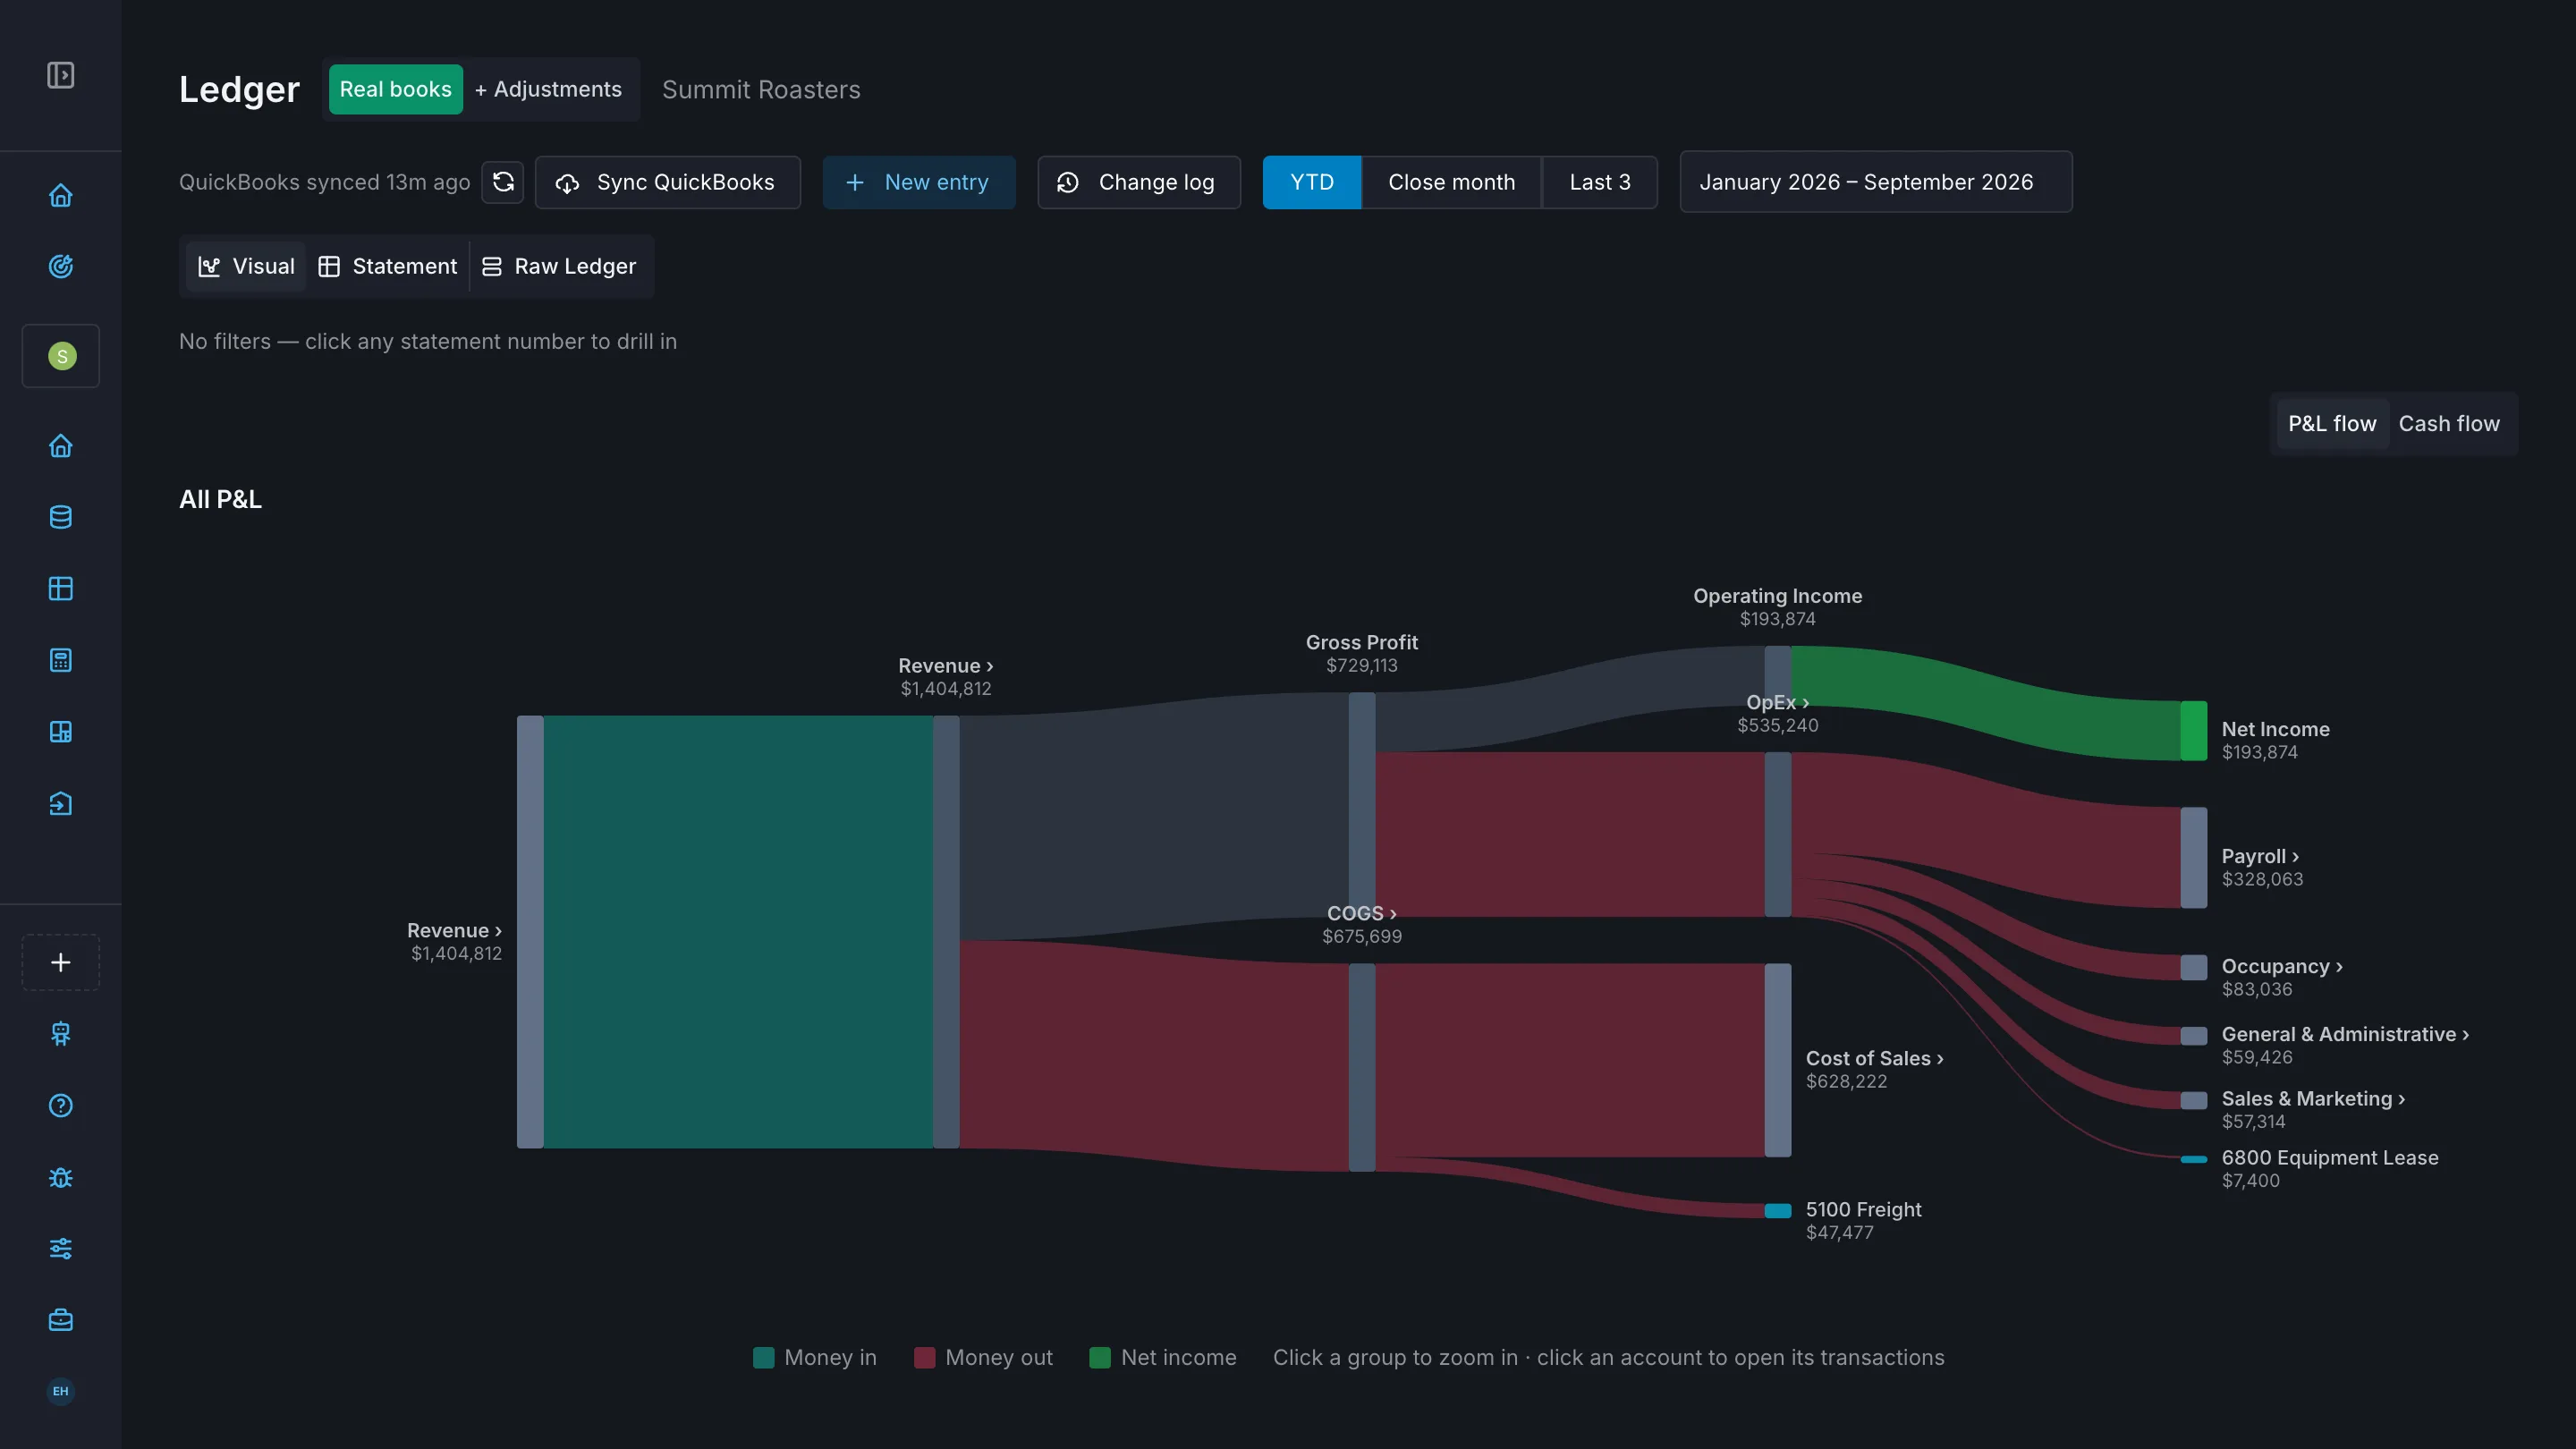Open the robot assistant icon in sidebar
2576x1449 pixels.
(x=61, y=1034)
